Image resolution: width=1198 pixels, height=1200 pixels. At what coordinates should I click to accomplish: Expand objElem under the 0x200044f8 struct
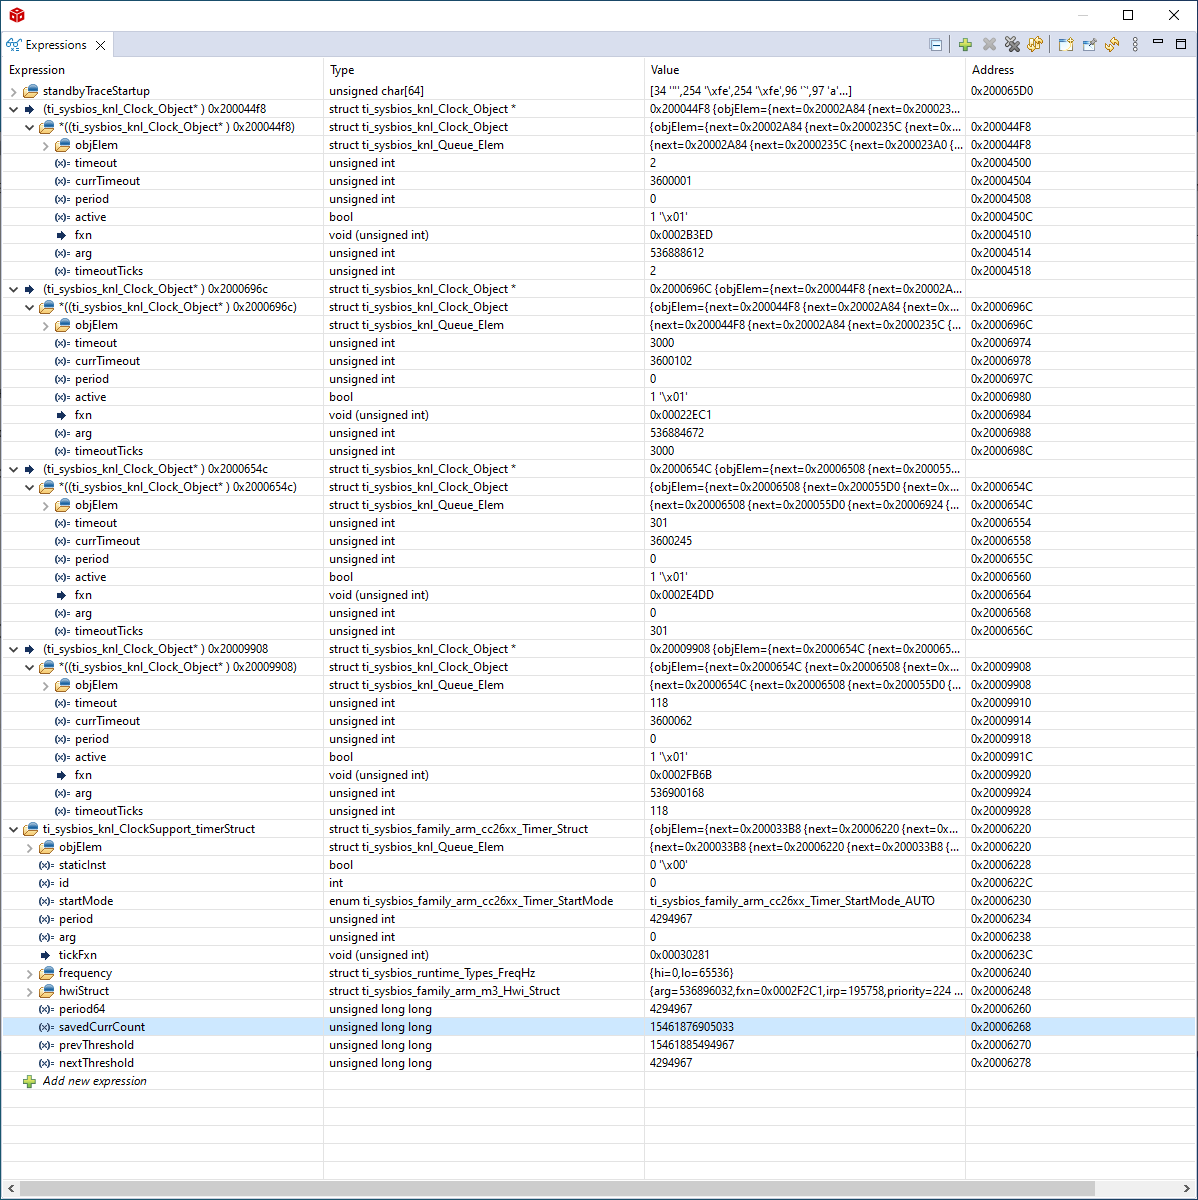tap(46, 145)
